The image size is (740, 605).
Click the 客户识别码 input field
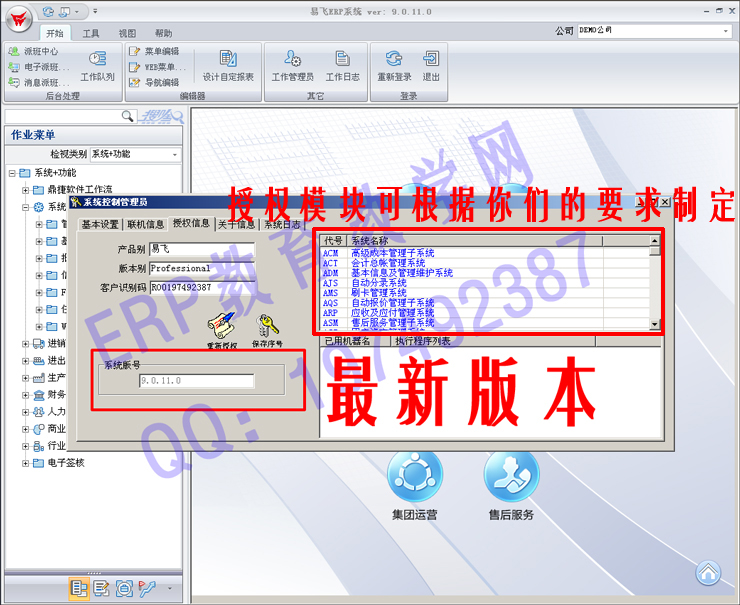(202, 287)
